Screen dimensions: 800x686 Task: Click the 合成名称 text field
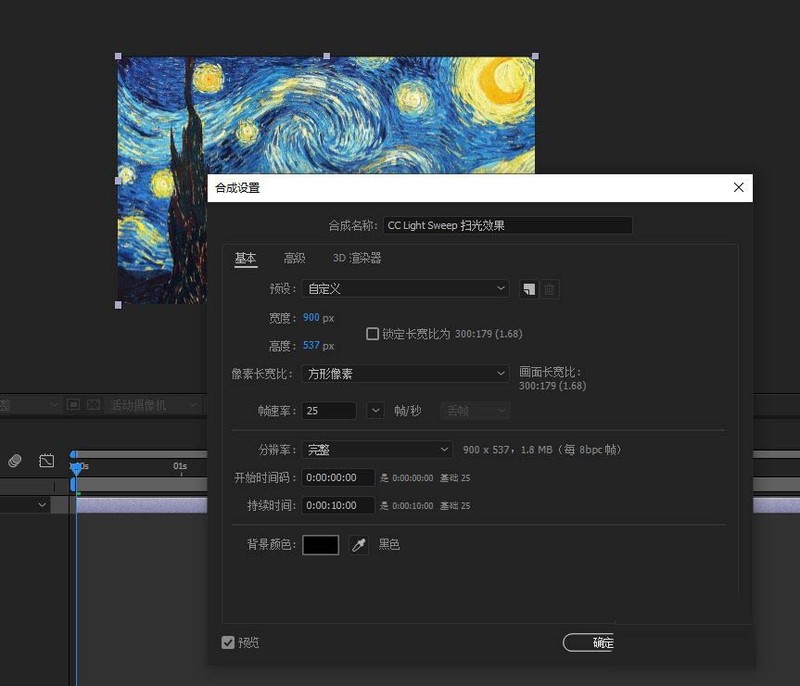point(508,226)
